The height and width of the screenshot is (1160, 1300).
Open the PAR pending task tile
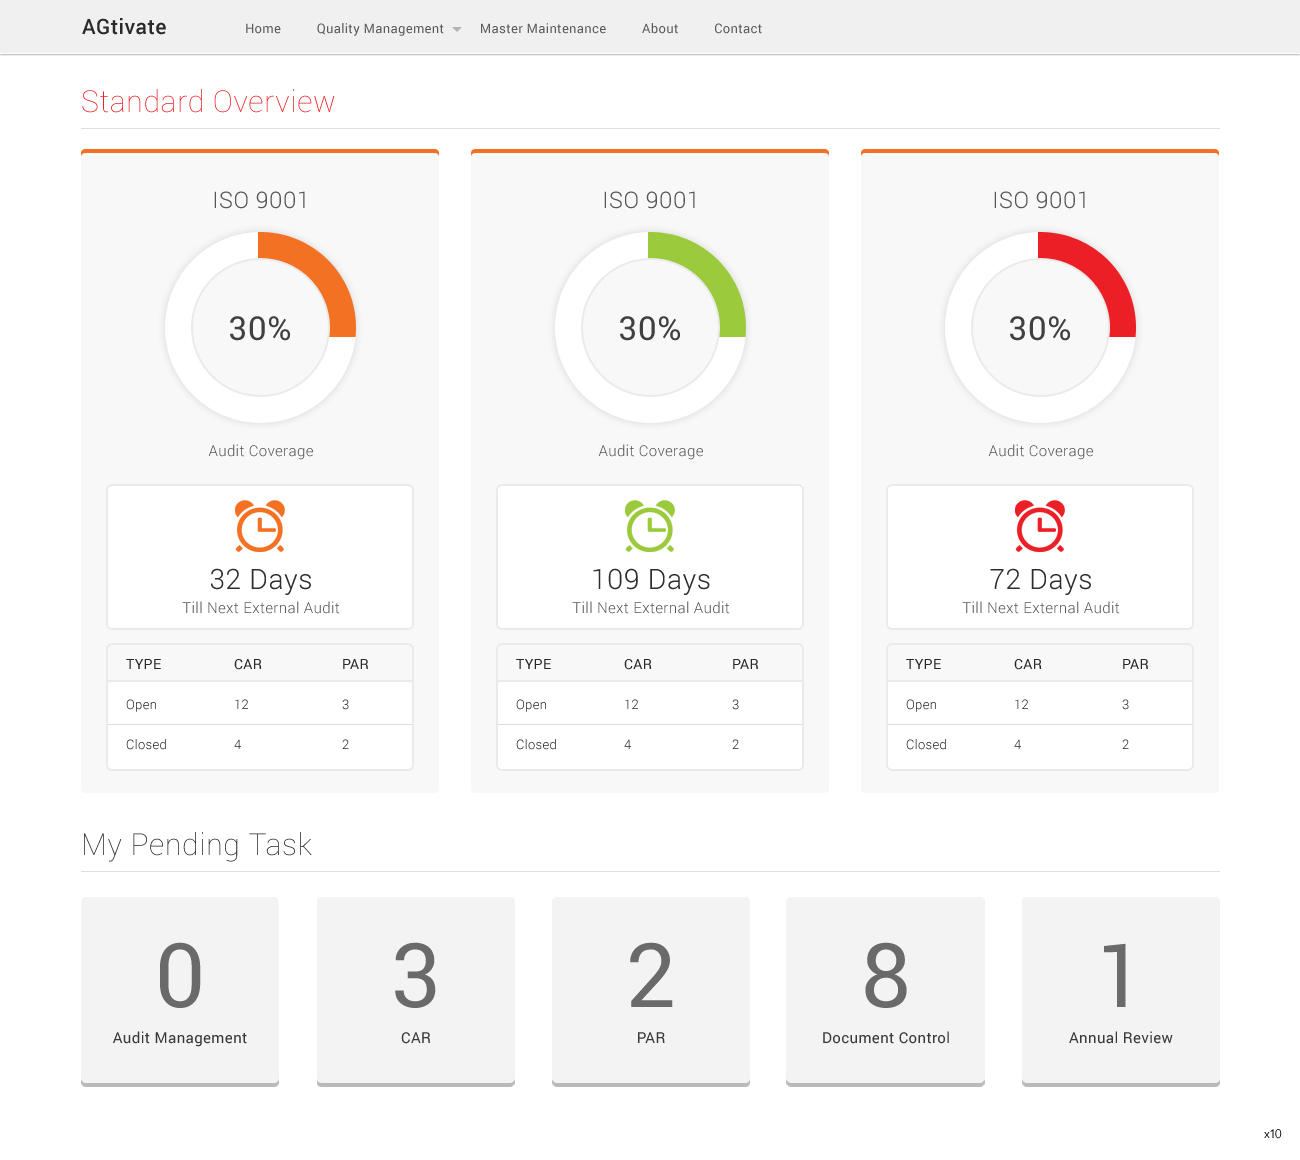click(651, 991)
